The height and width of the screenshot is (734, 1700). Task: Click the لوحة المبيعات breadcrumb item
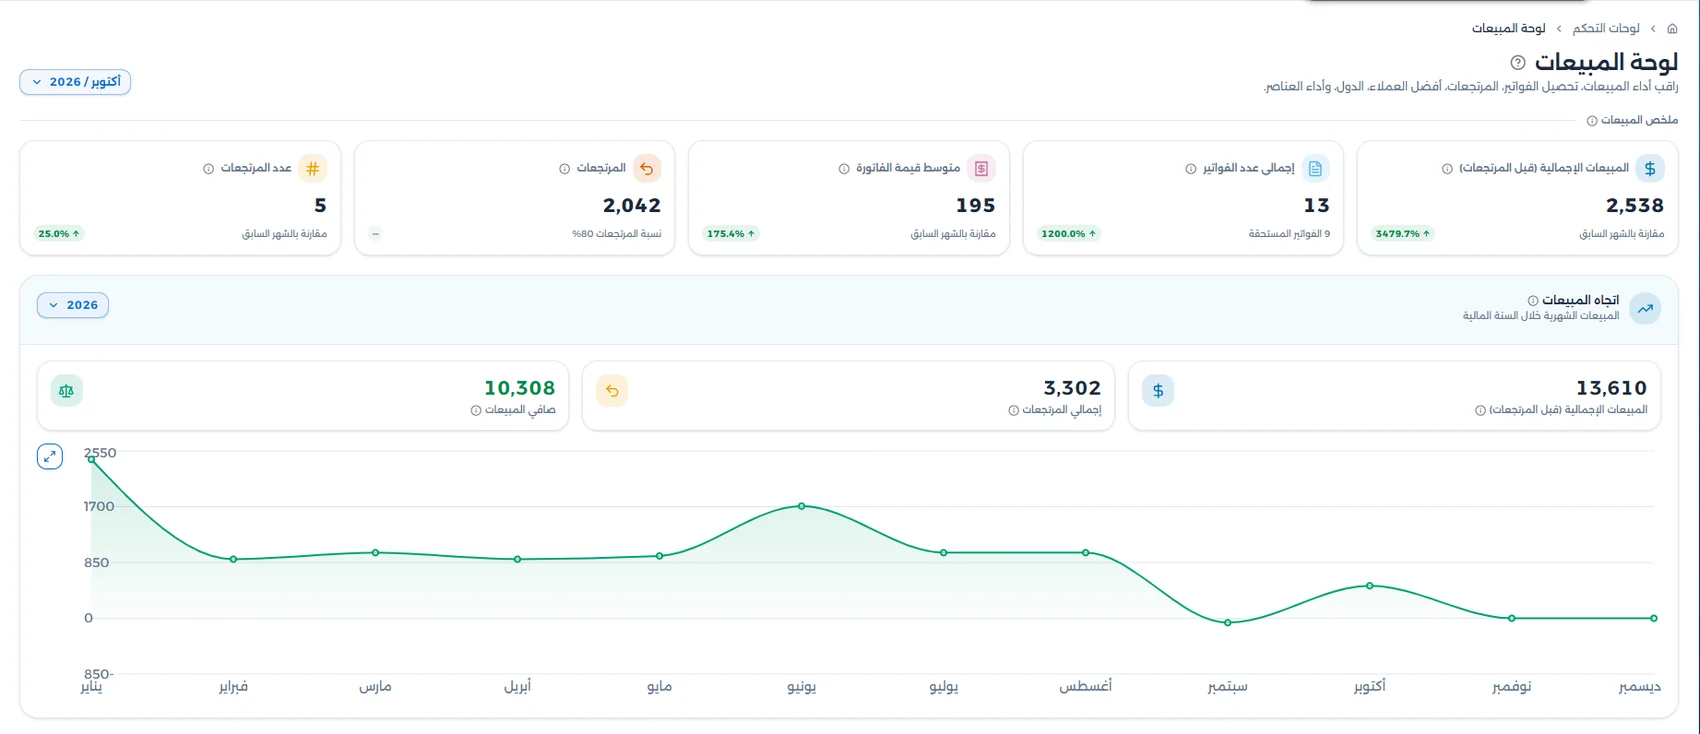click(x=1508, y=29)
